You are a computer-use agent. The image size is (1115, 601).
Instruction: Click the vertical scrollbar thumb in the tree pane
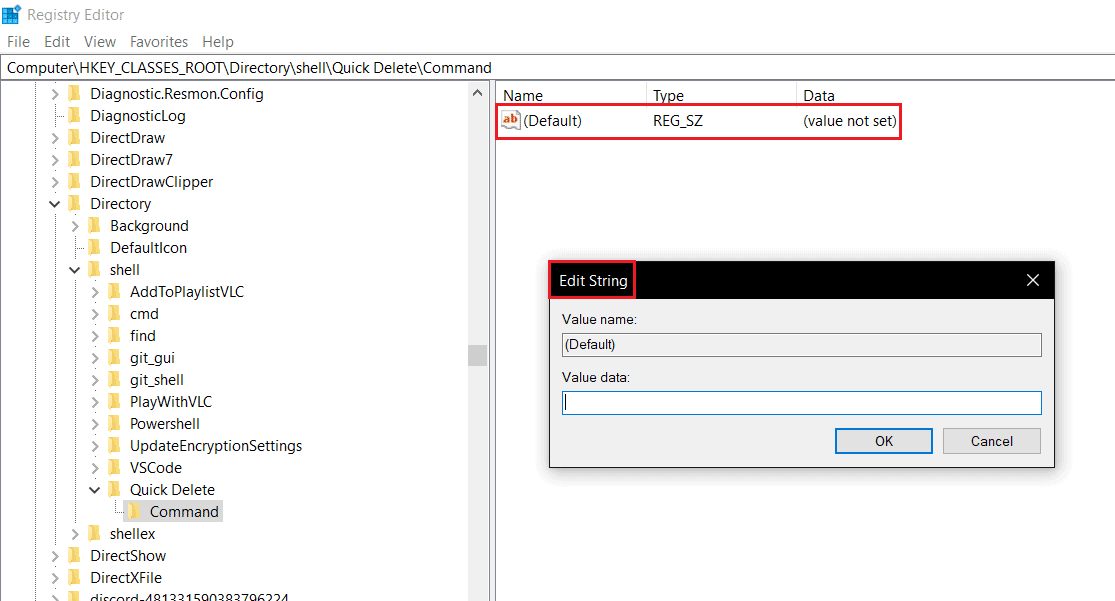[478, 355]
